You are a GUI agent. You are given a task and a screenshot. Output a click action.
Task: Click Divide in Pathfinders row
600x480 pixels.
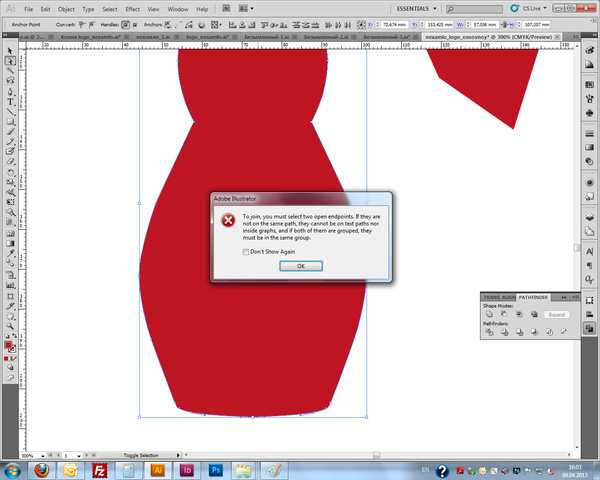[x=489, y=332]
